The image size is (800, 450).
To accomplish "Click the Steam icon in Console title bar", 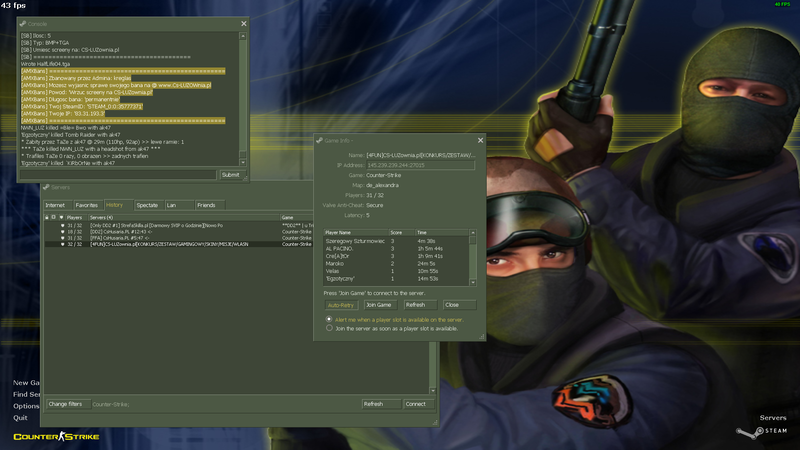I will 24,22.
